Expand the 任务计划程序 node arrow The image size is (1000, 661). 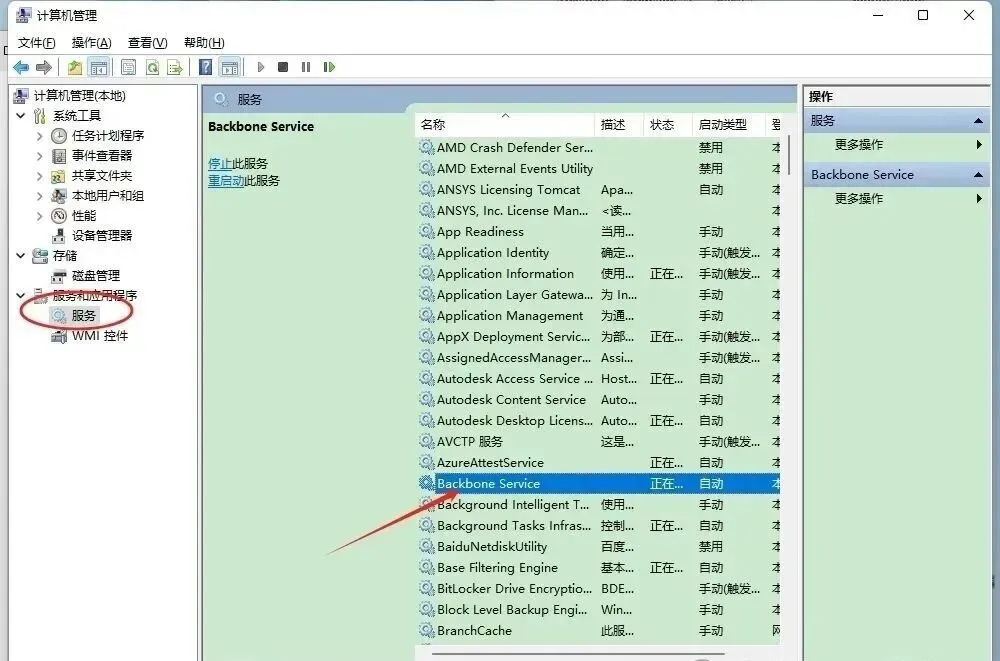[40, 136]
